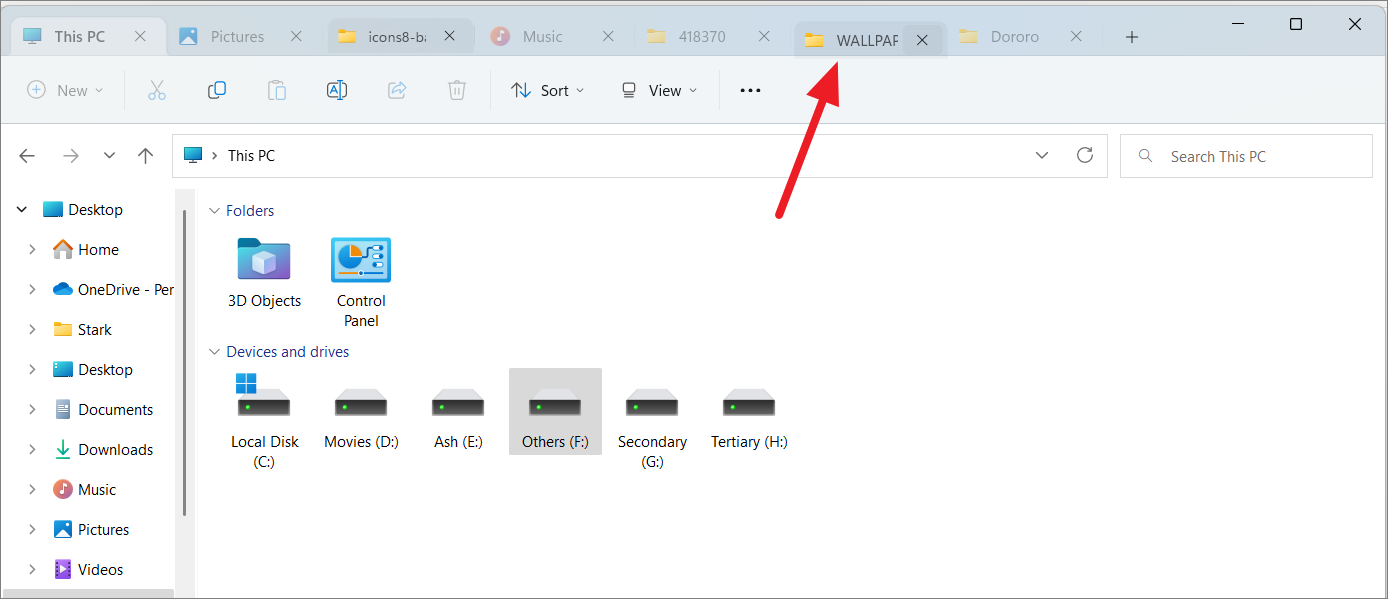Open recent locations dropdown chevron

[110, 156]
